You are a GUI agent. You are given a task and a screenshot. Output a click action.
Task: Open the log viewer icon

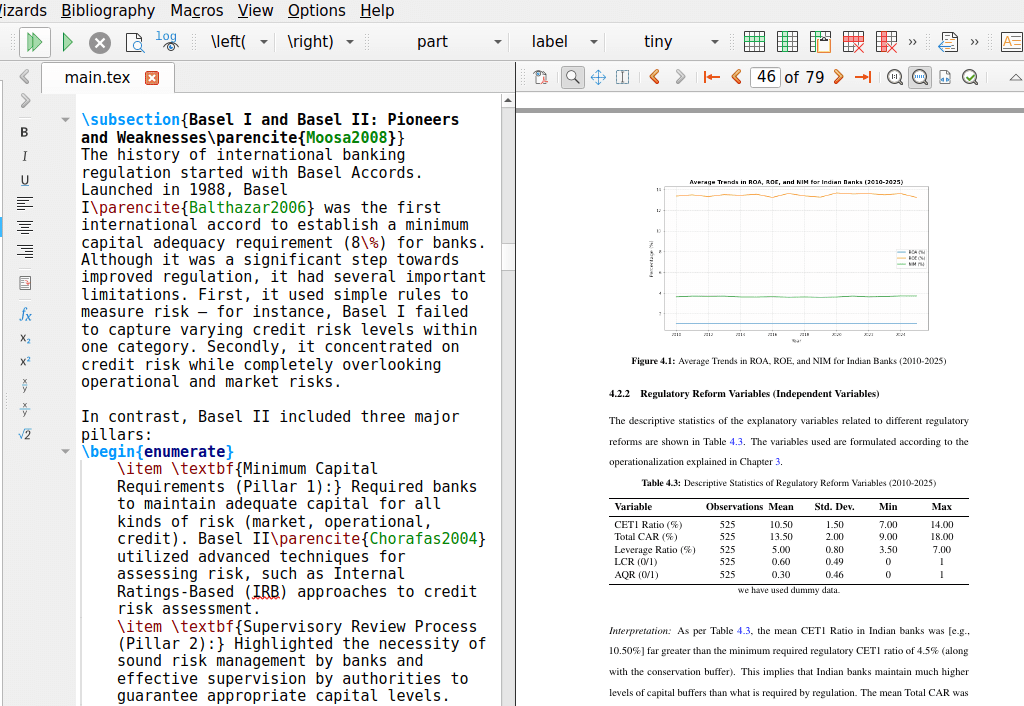click(x=167, y=41)
